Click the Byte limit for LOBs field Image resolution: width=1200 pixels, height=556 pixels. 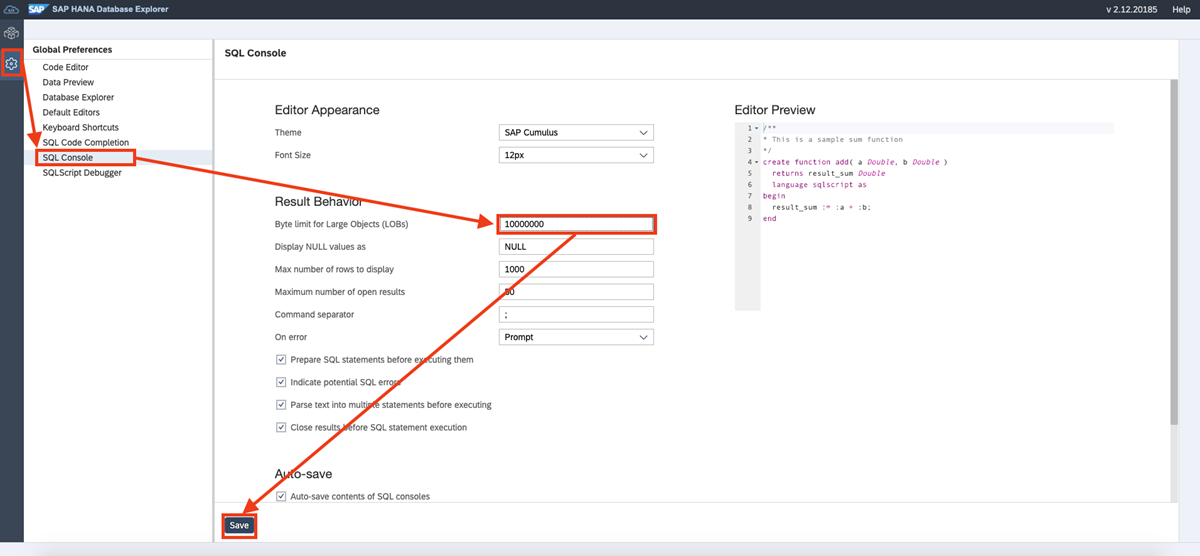tap(576, 224)
